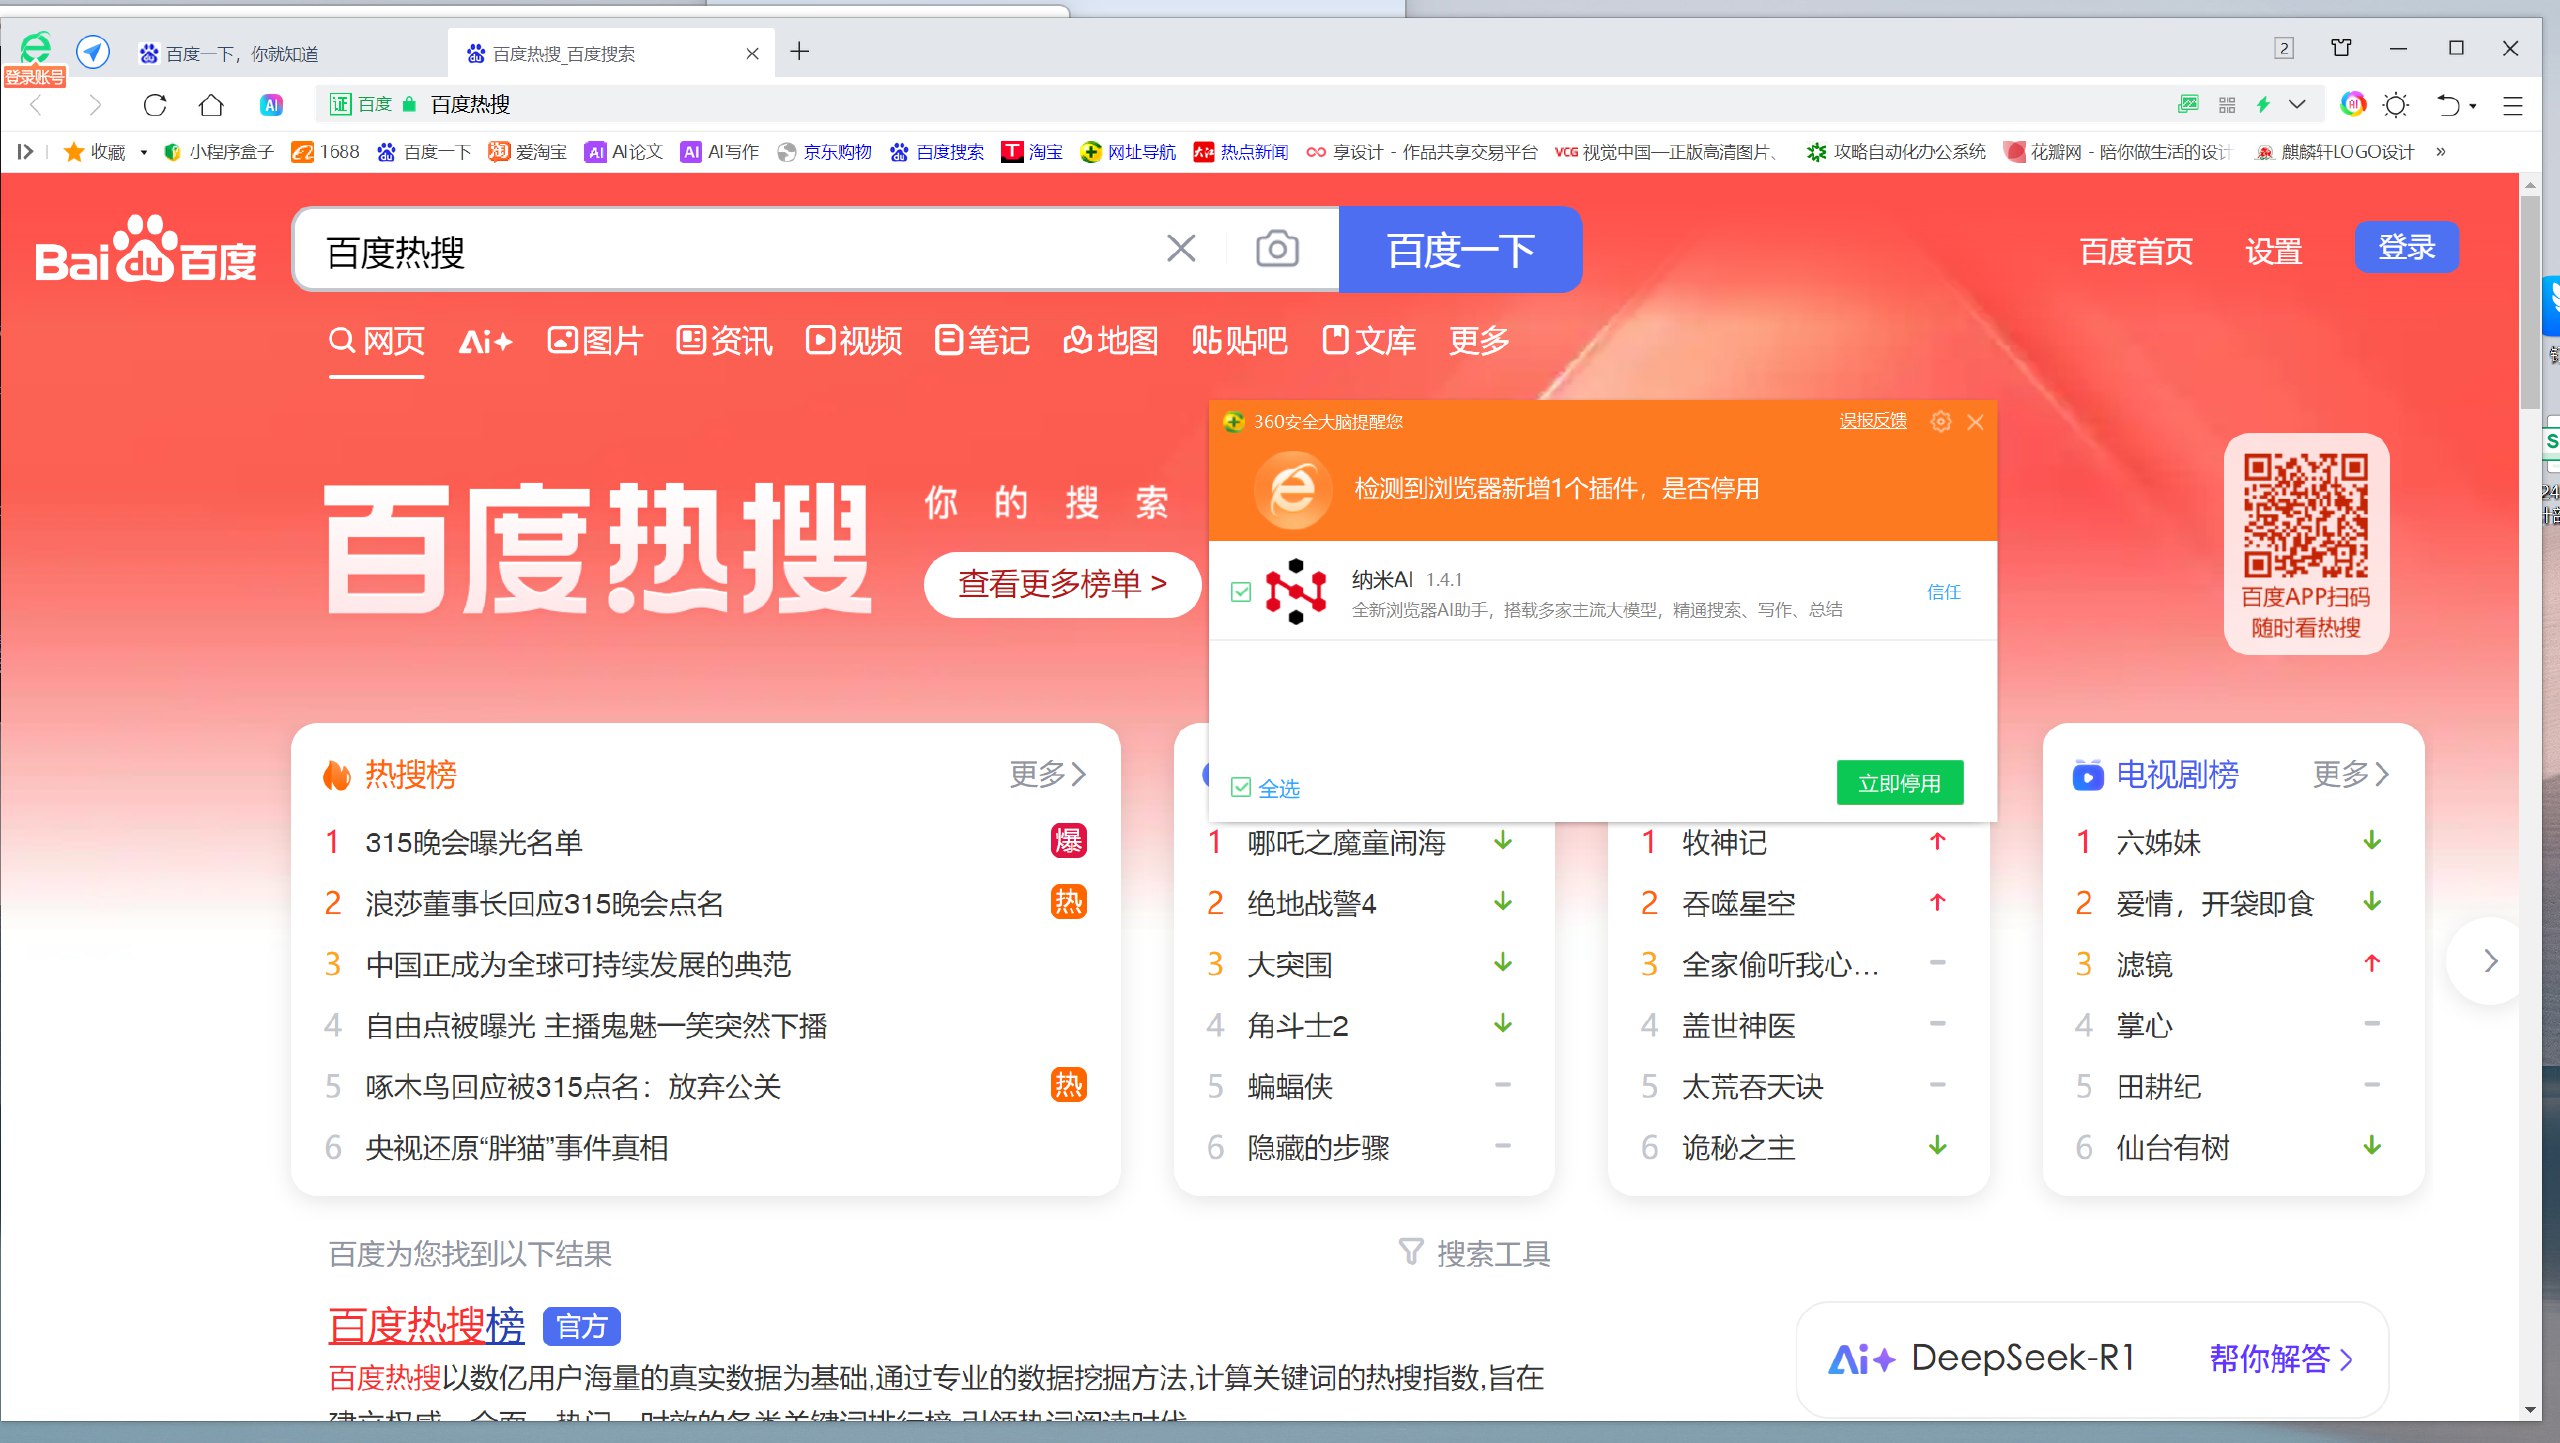Open the 百度热搜榜 result title
This screenshot has height=1443, width=2560.
[426, 1326]
